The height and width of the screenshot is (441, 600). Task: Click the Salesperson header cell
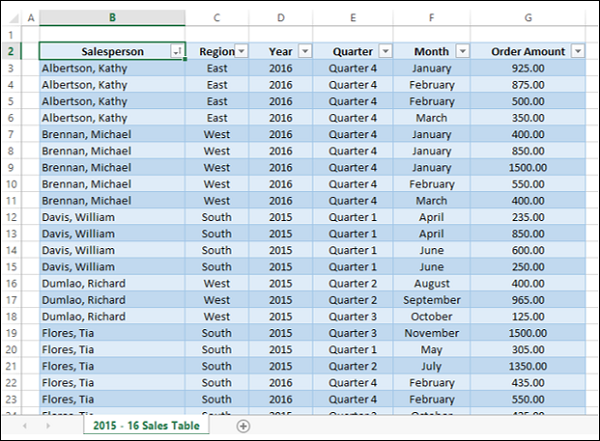tap(104, 52)
